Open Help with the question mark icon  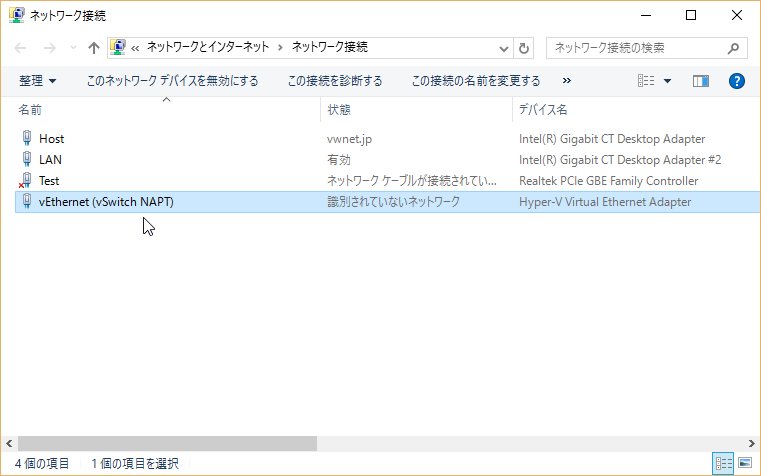[x=736, y=81]
